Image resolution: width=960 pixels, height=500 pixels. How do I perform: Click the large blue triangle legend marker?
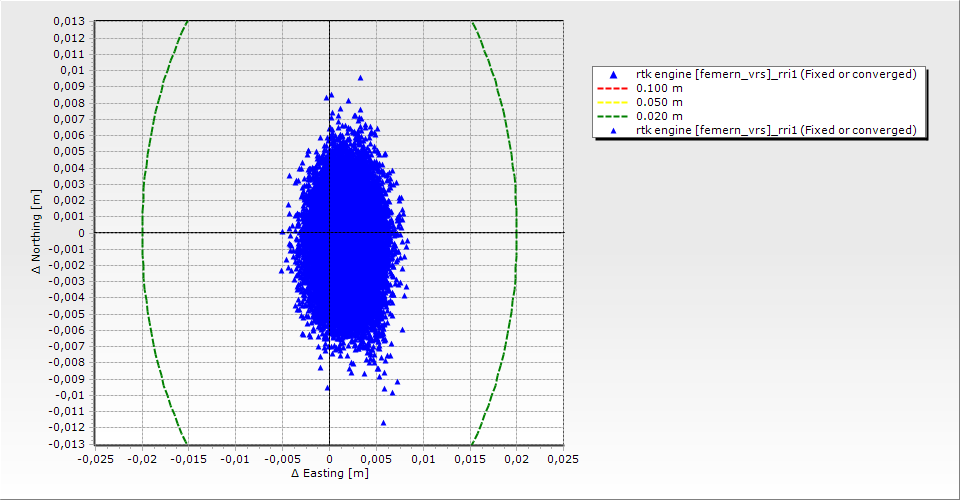point(613,75)
